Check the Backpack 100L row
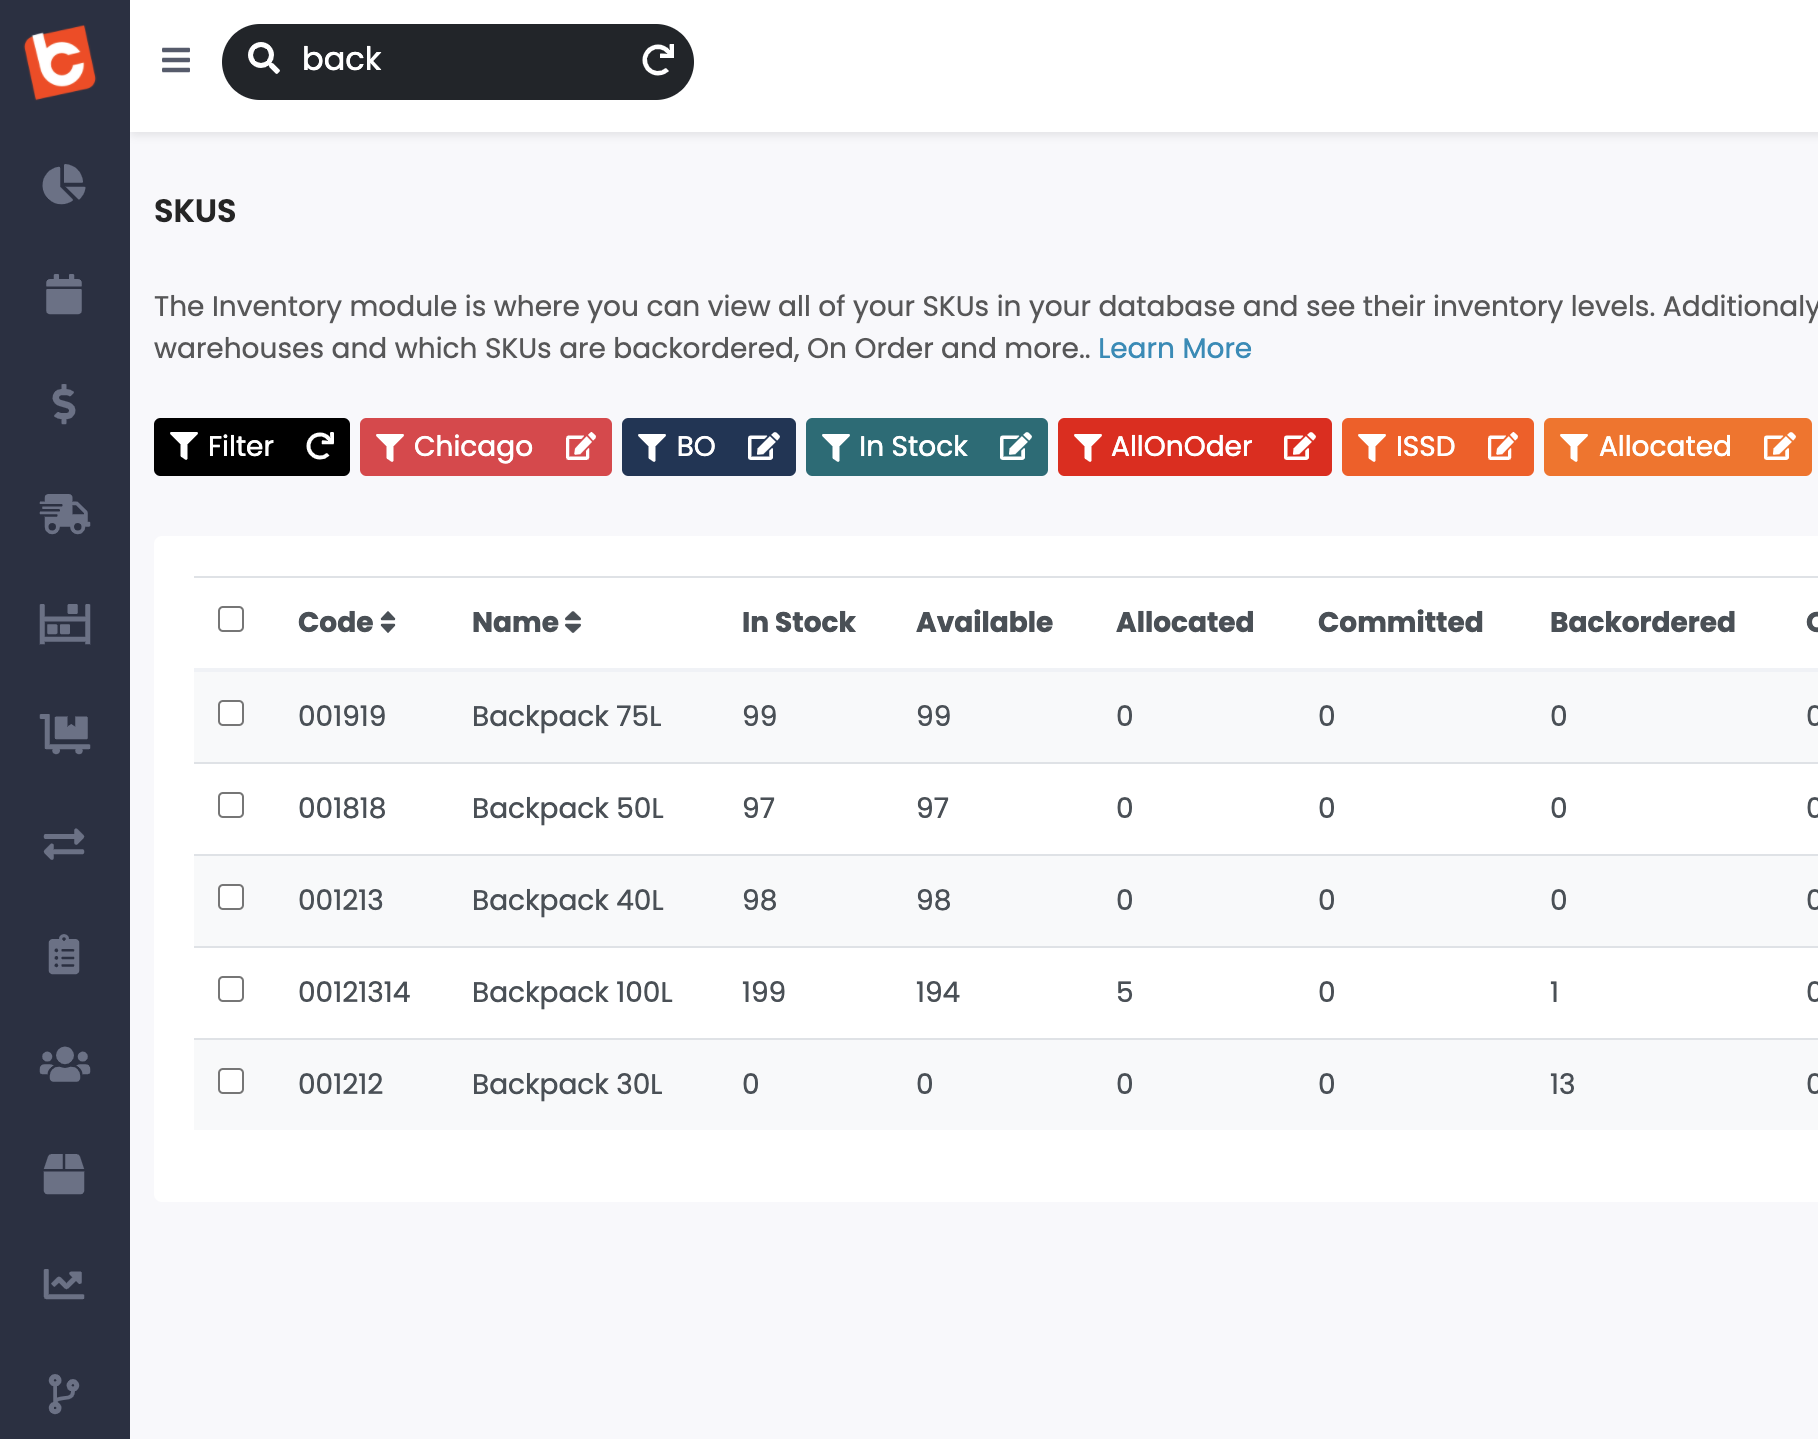The image size is (1818, 1439). [231, 989]
